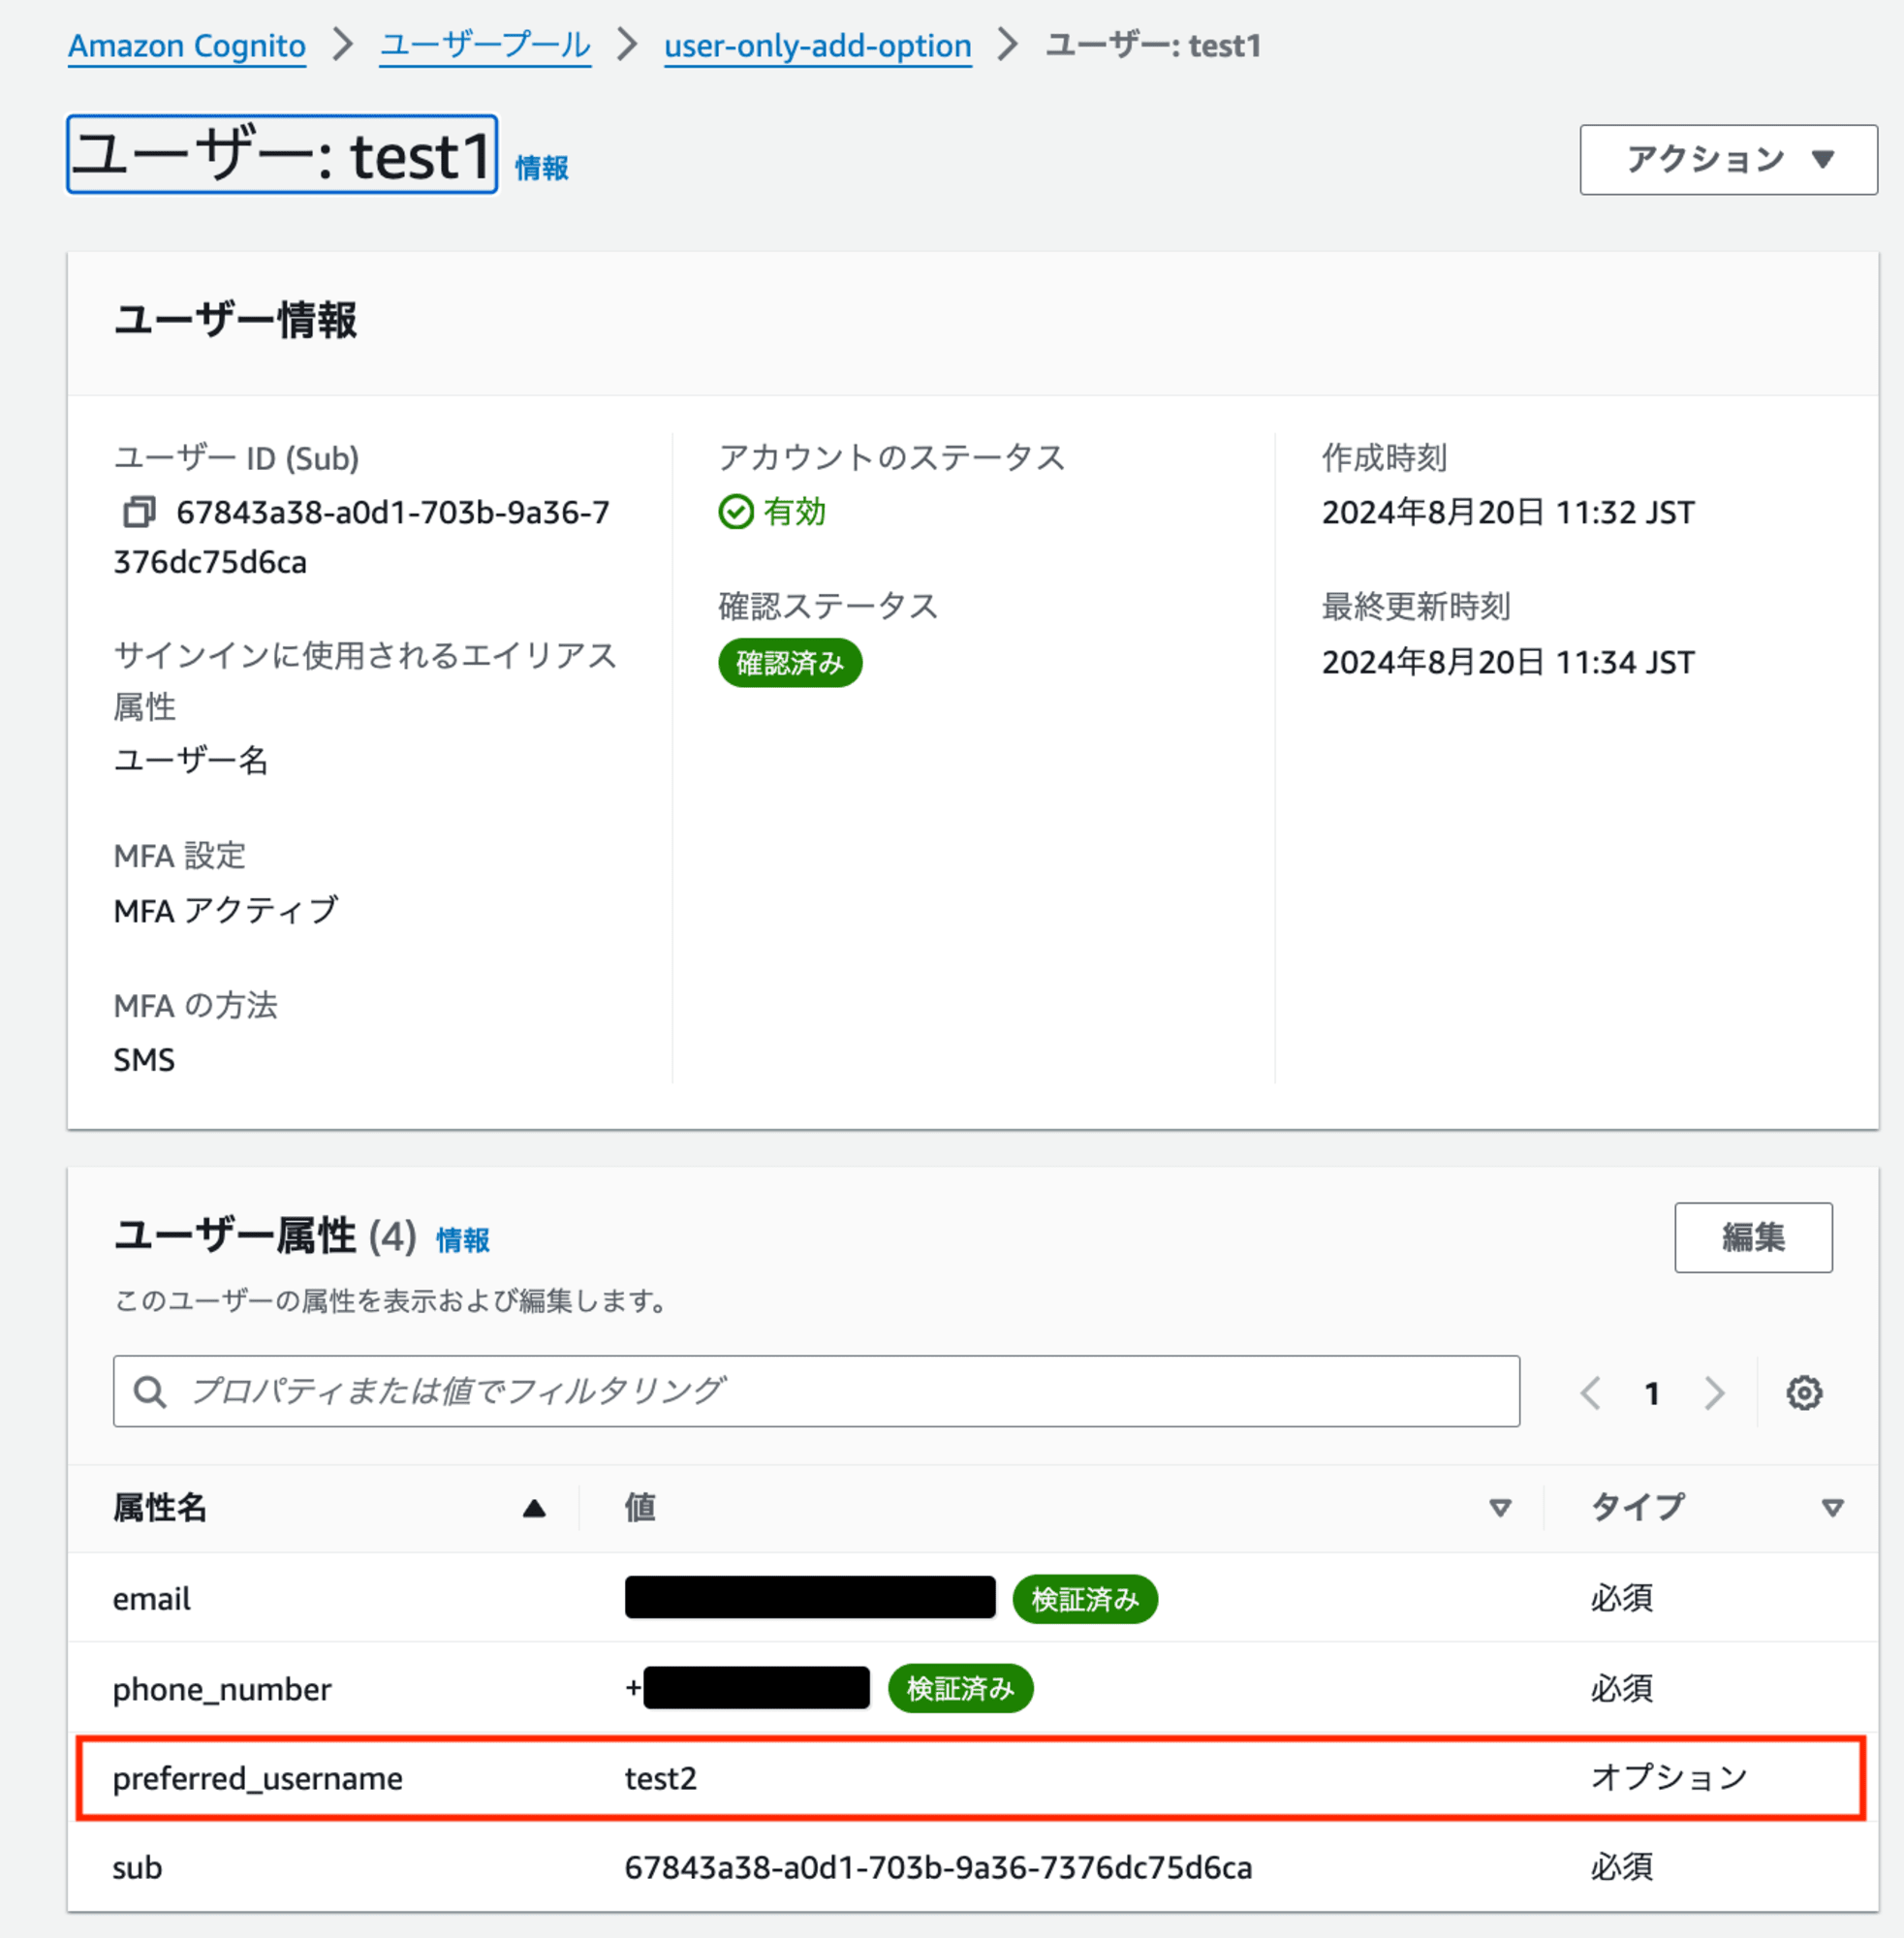Image resolution: width=1904 pixels, height=1938 pixels.
Task: Open 情報 link next to the page title
Action: tap(542, 168)
